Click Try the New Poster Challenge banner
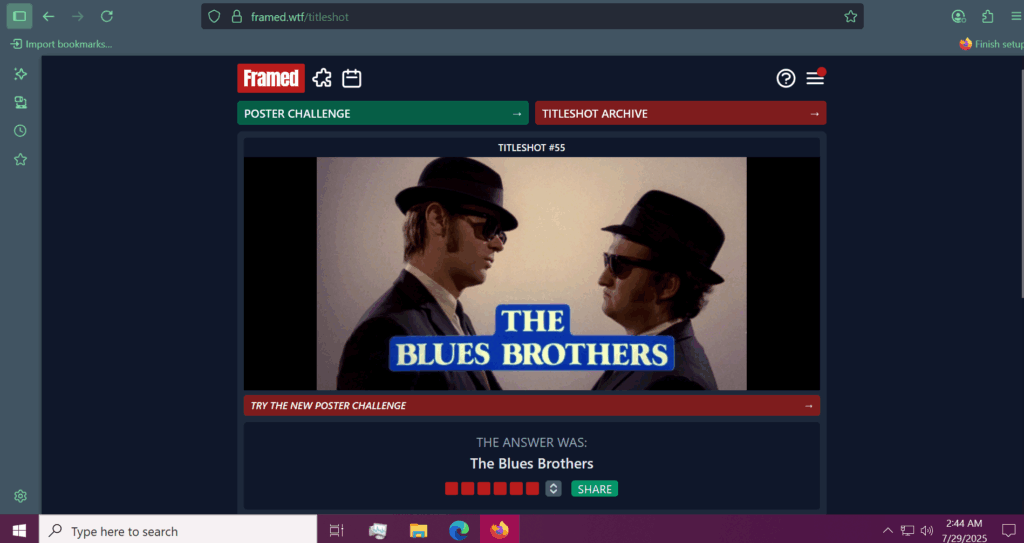 531,406
